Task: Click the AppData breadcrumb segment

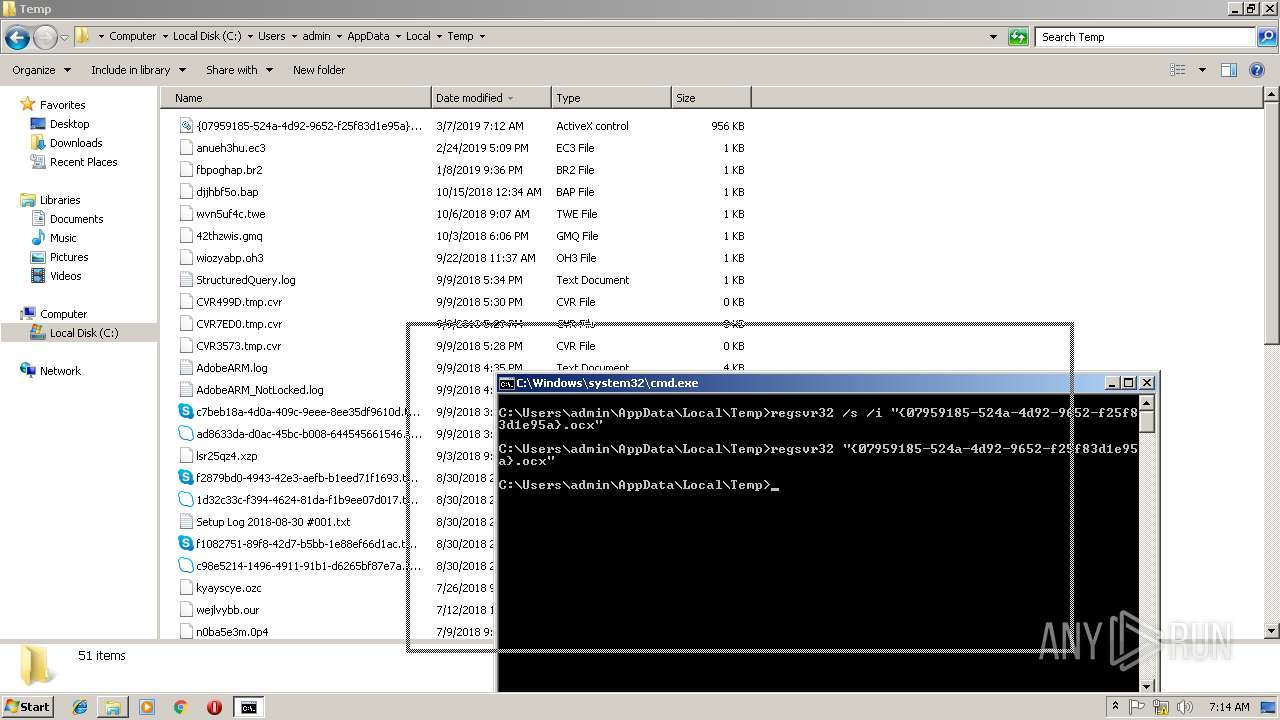Action: pos(368,36)
